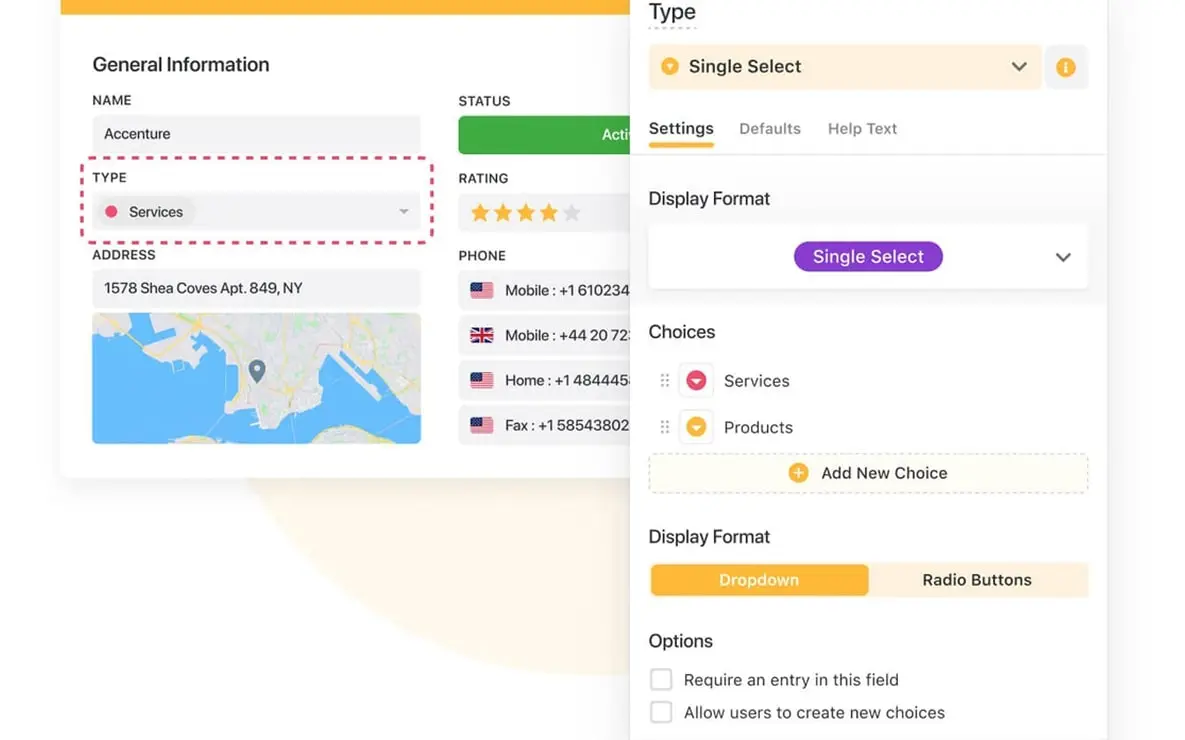The width and height of the screenshot is (1185, 740).
Task: Switch to the Defaults tab
Action: tap(769, 129)
